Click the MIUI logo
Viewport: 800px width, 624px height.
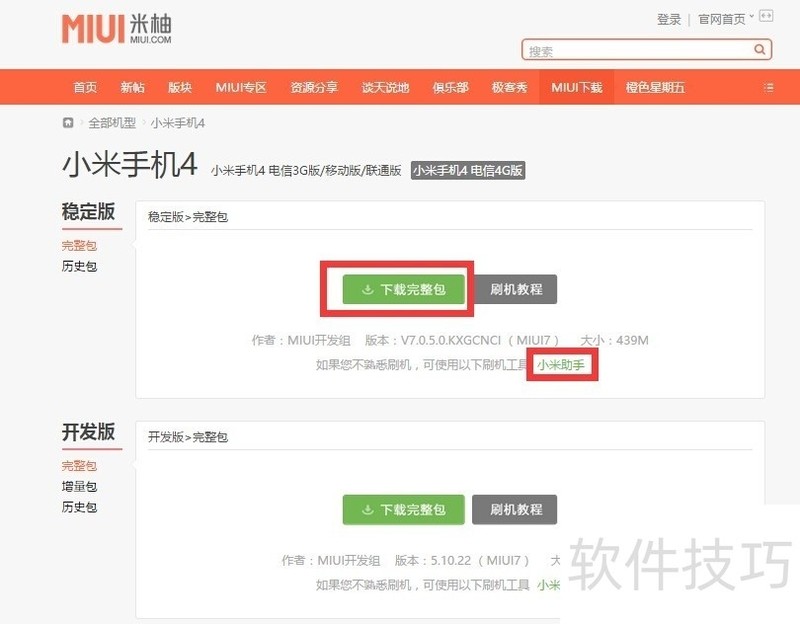coord(116,29)
